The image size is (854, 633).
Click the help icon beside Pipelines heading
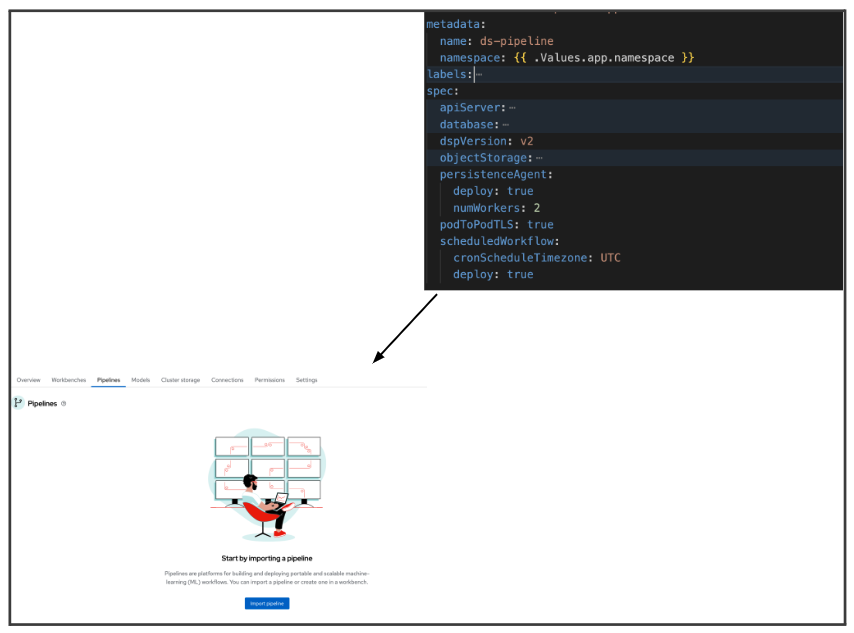pyautogui.click(x=64, y=403)
